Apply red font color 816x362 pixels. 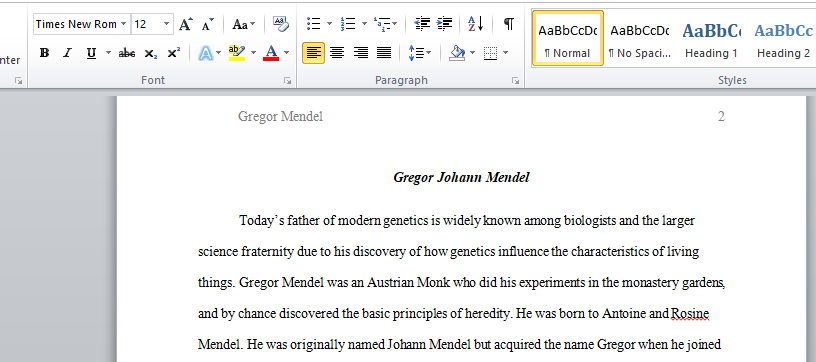click(271, 53)
